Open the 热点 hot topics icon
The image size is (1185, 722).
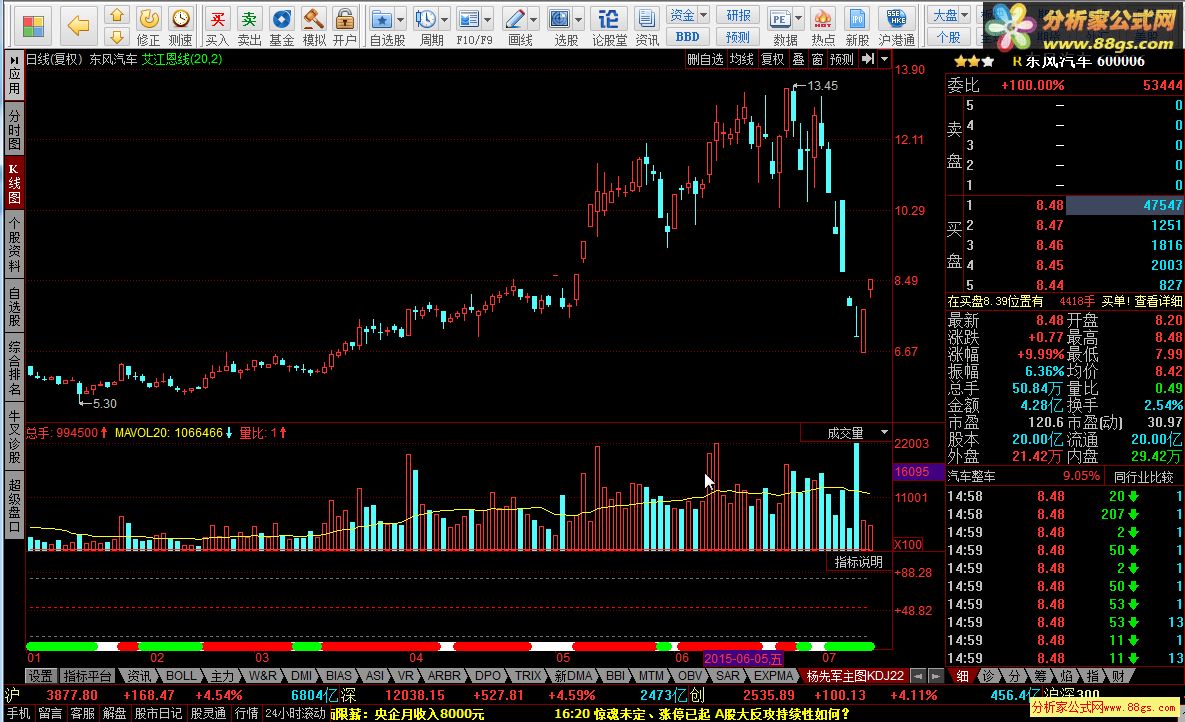pyautogui.click(x=823, y=26)
